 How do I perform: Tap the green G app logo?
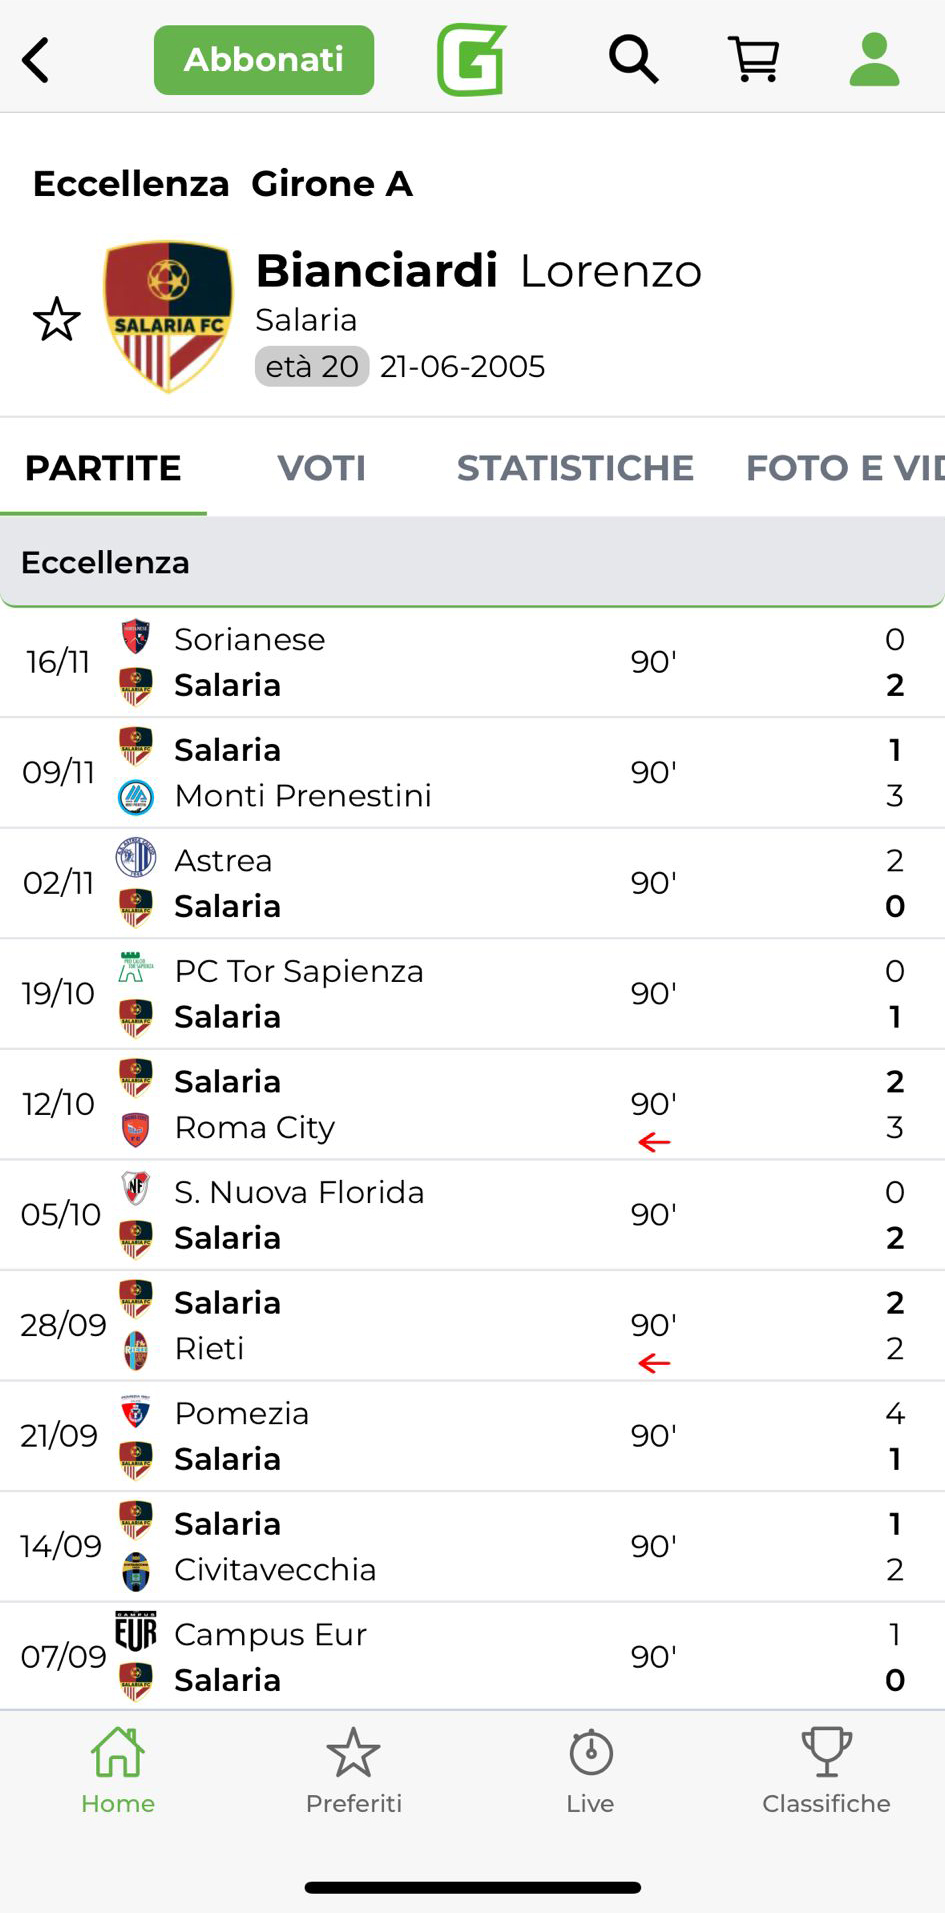click(x=472, y=60)
